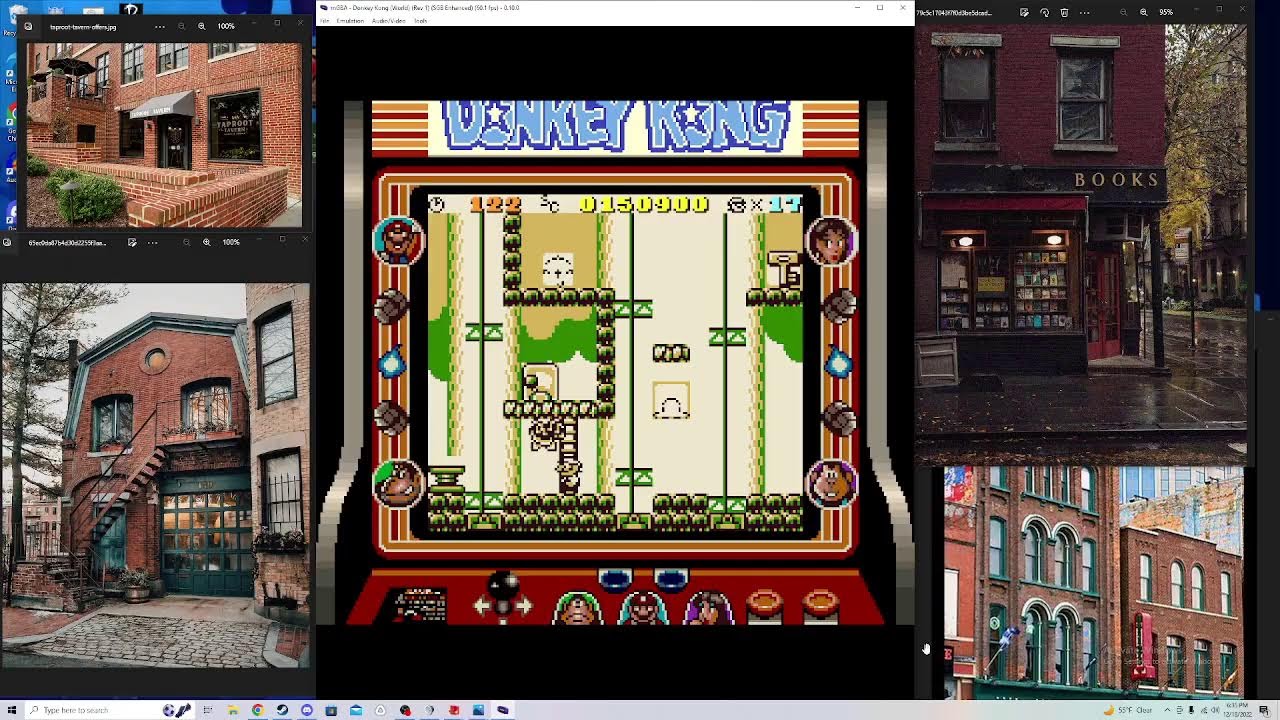
Task: Delete the bookstore photo
Action: pos(1064,13)
